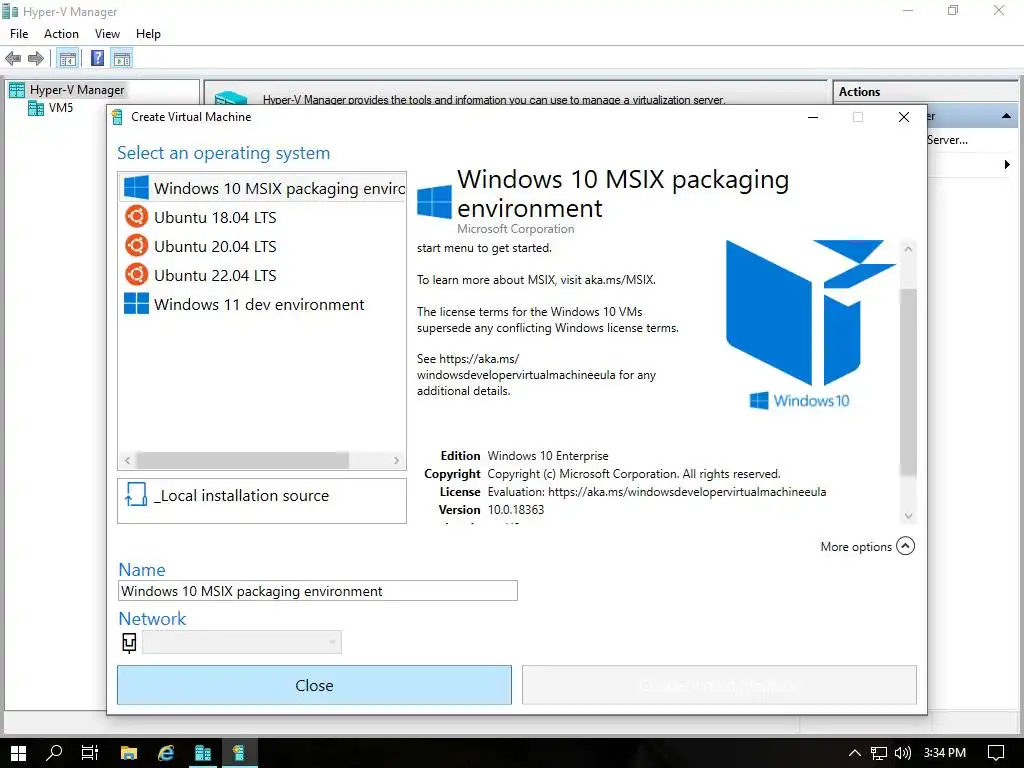
Task: Expand the Actions pane submenu arrow
Action: [1007, 165]
